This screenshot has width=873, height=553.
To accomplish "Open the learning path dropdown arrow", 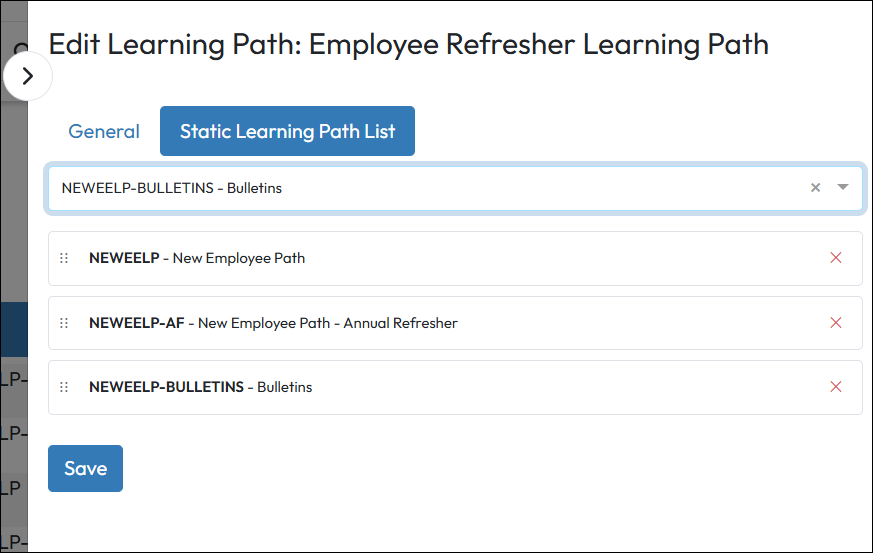I will pos(843,187).
